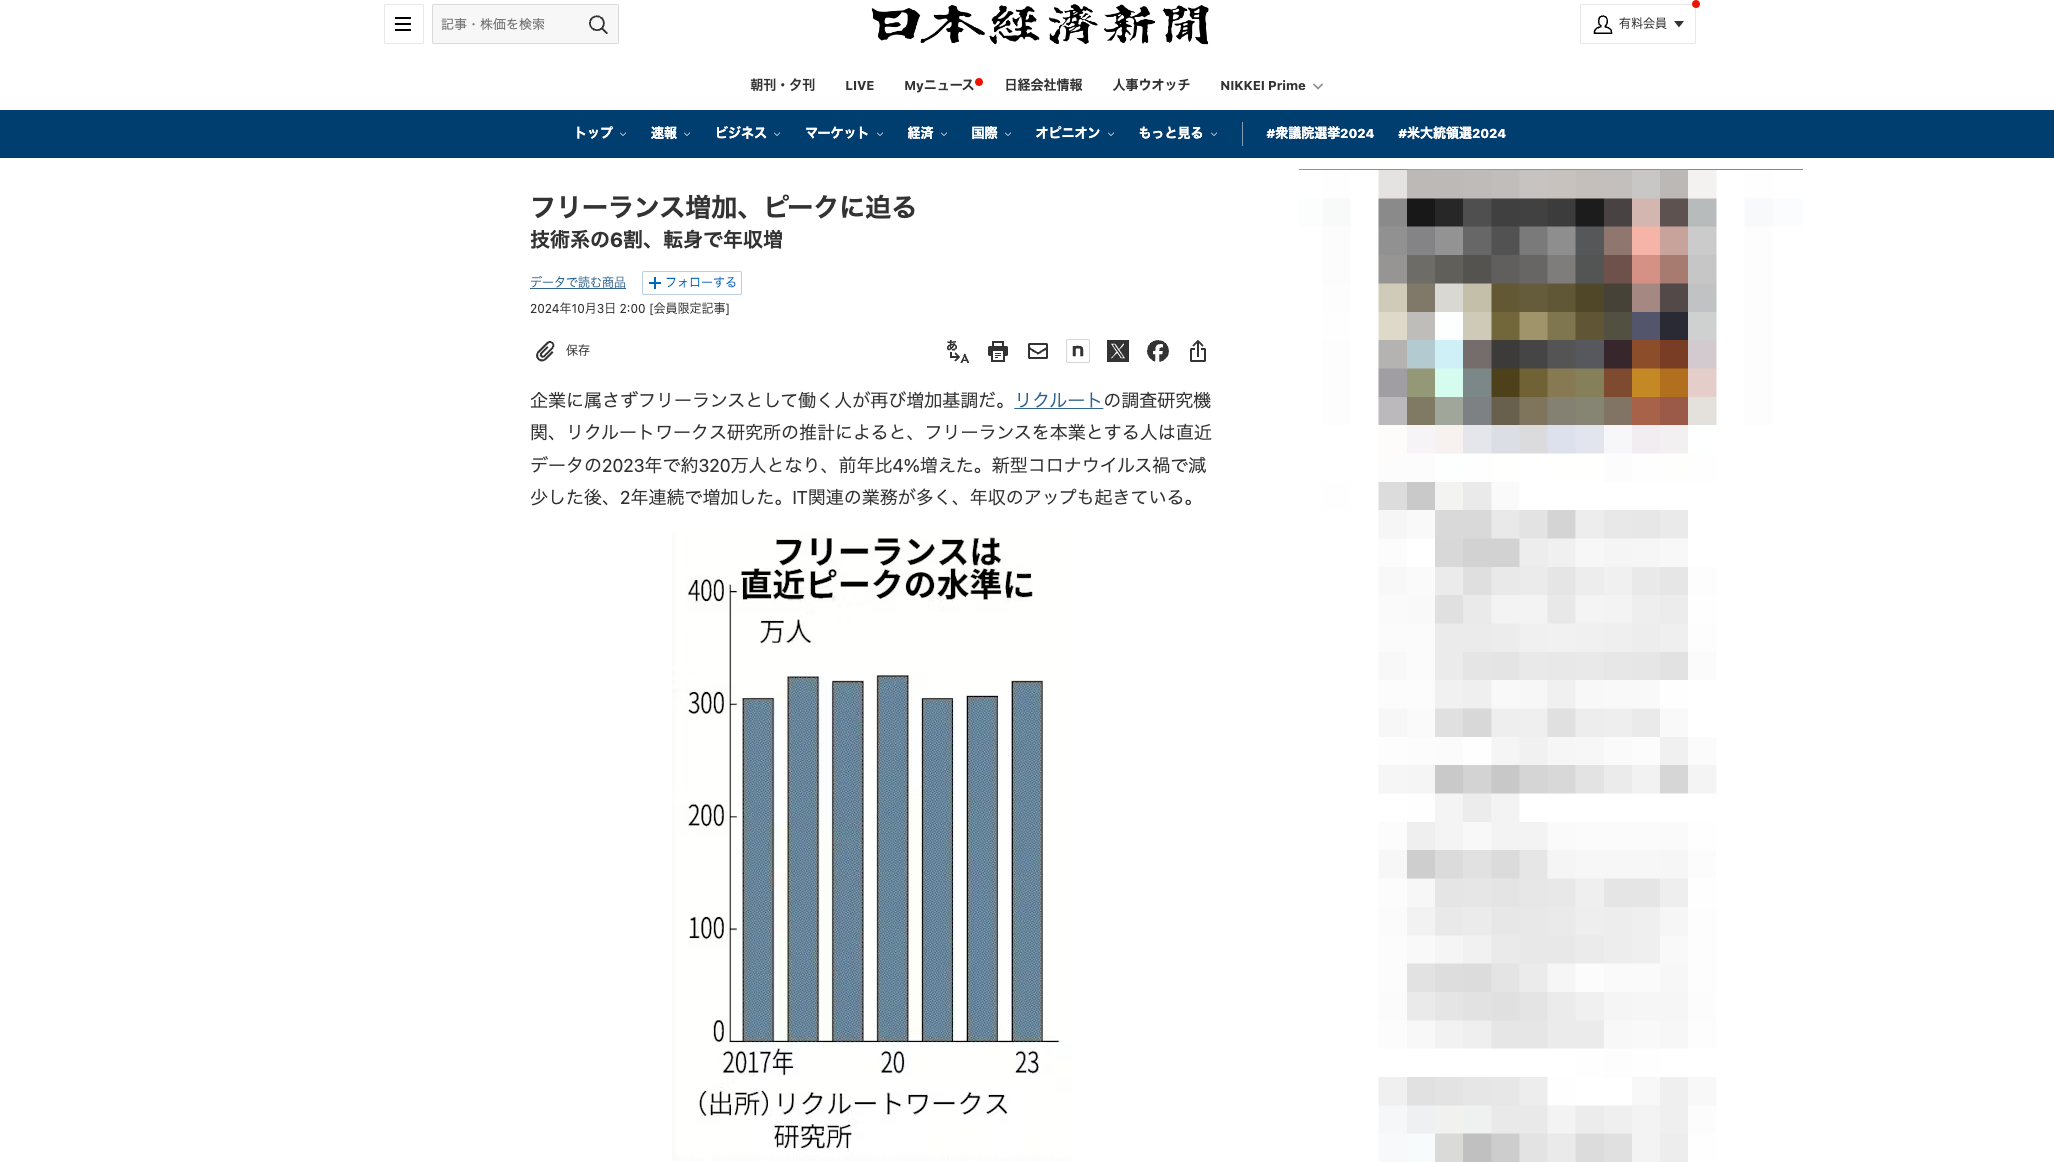This screenshot has width=2054, height=1162.
Task: Open the マーケット dropdown menu
Action: tap(841, 133)
